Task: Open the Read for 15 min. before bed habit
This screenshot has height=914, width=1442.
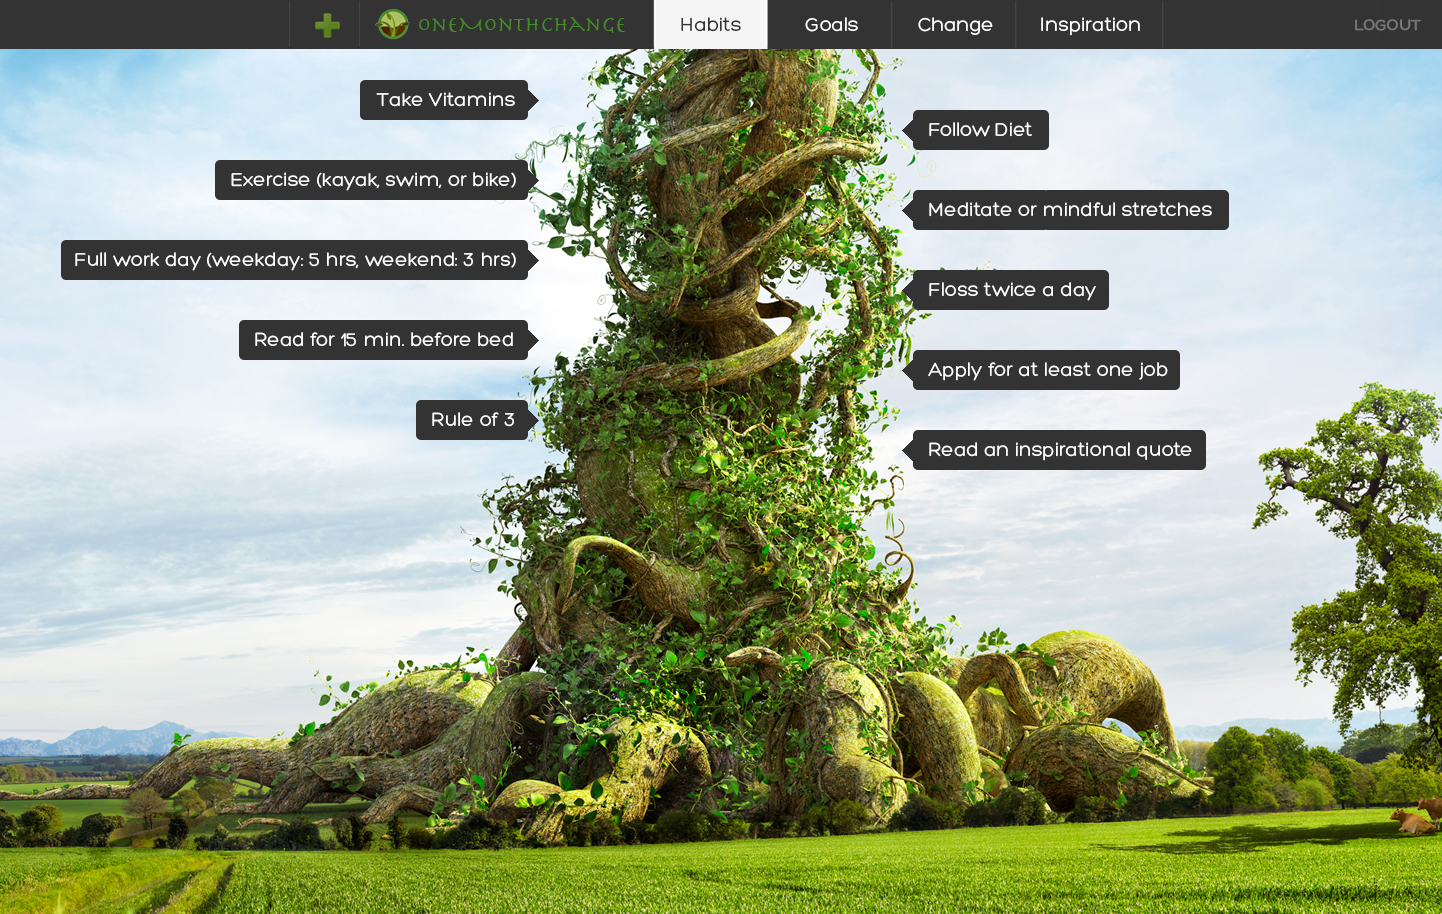Action: tap(383, 340)
